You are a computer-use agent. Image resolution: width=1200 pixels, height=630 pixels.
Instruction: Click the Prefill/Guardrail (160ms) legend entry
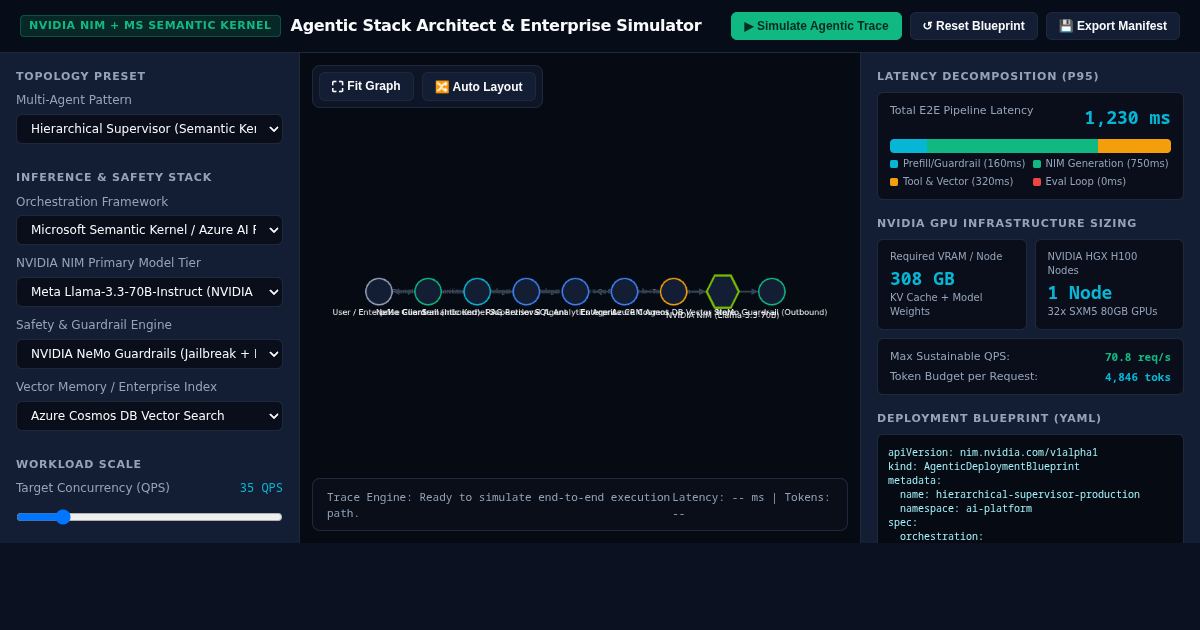[957, 164]
